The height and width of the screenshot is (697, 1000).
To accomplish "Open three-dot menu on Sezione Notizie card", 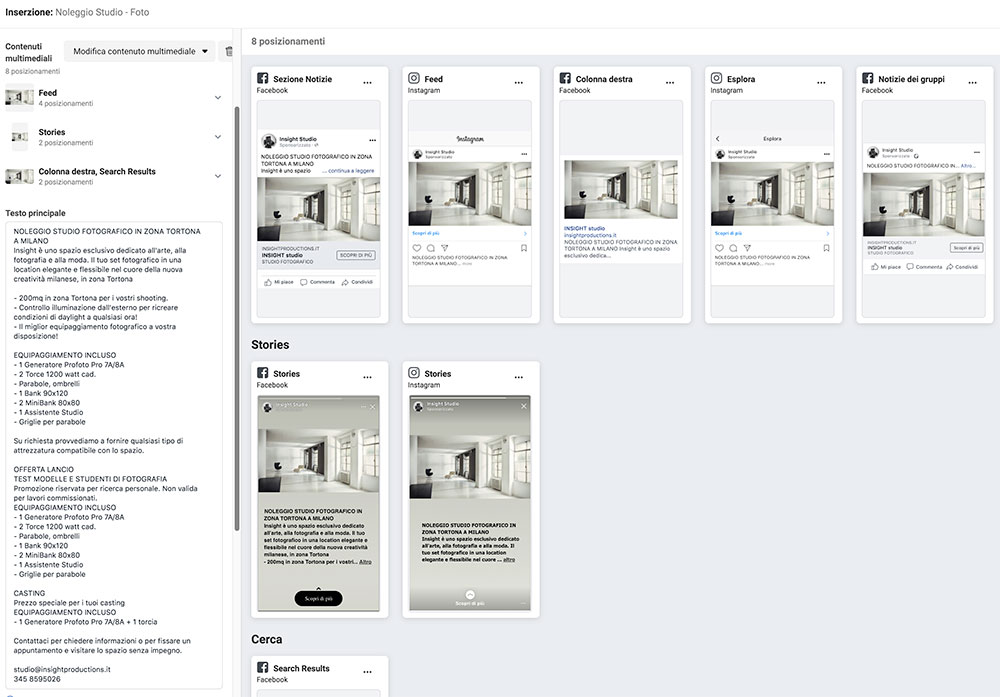I will [x=368, y=82].
